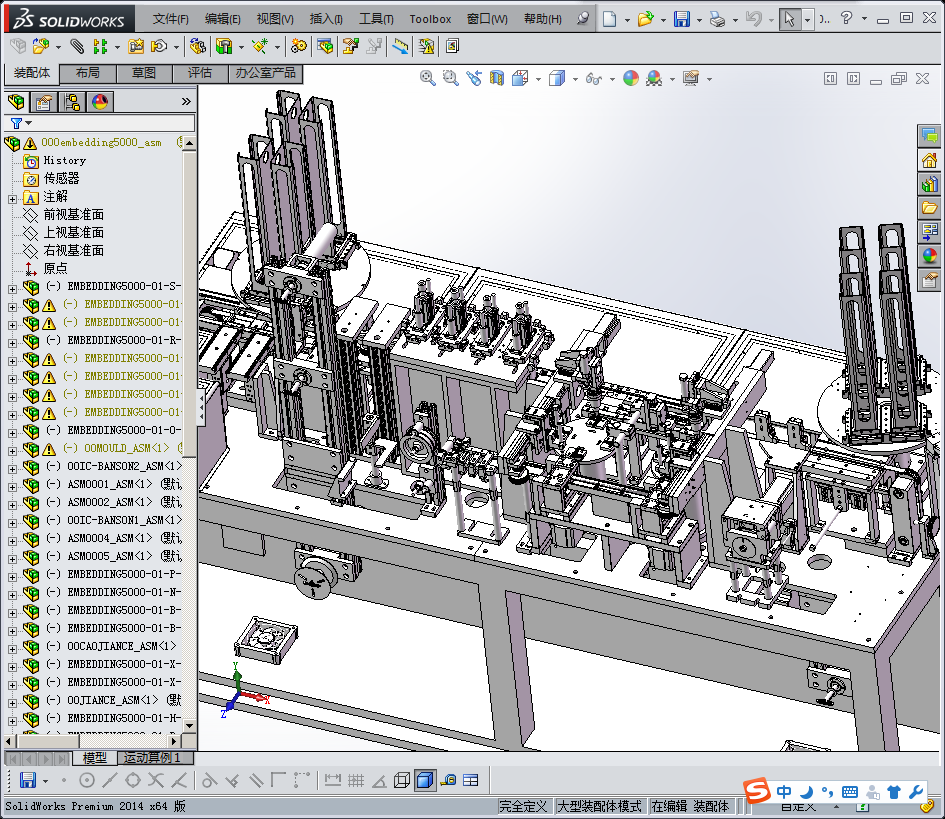Click the New Document icon
The height and width of the screenshot is (819, 945).
[609, 19]
